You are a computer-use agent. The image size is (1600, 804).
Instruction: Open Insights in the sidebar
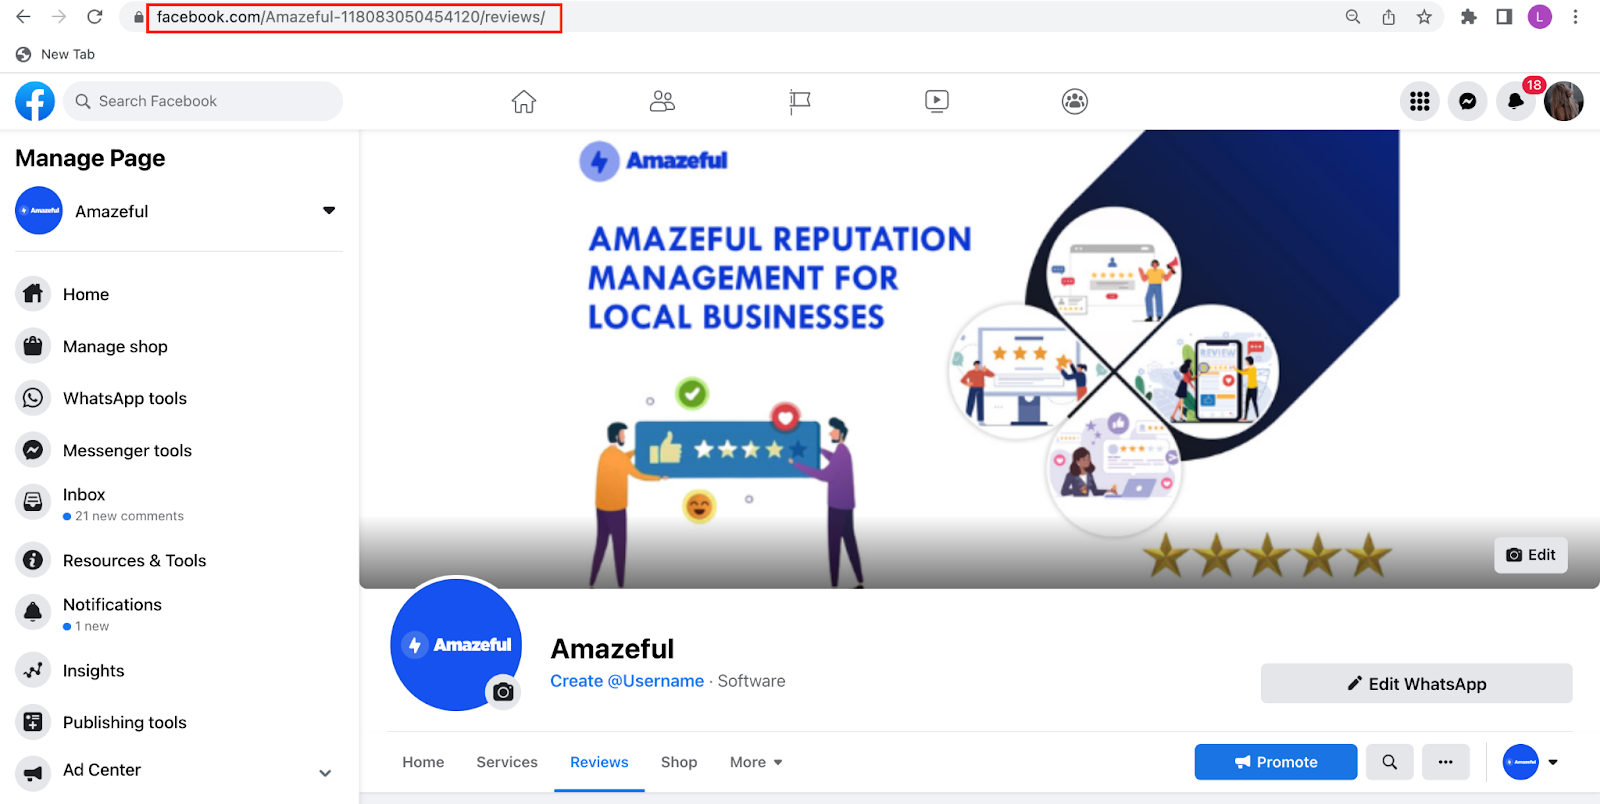tap(179, 670)
